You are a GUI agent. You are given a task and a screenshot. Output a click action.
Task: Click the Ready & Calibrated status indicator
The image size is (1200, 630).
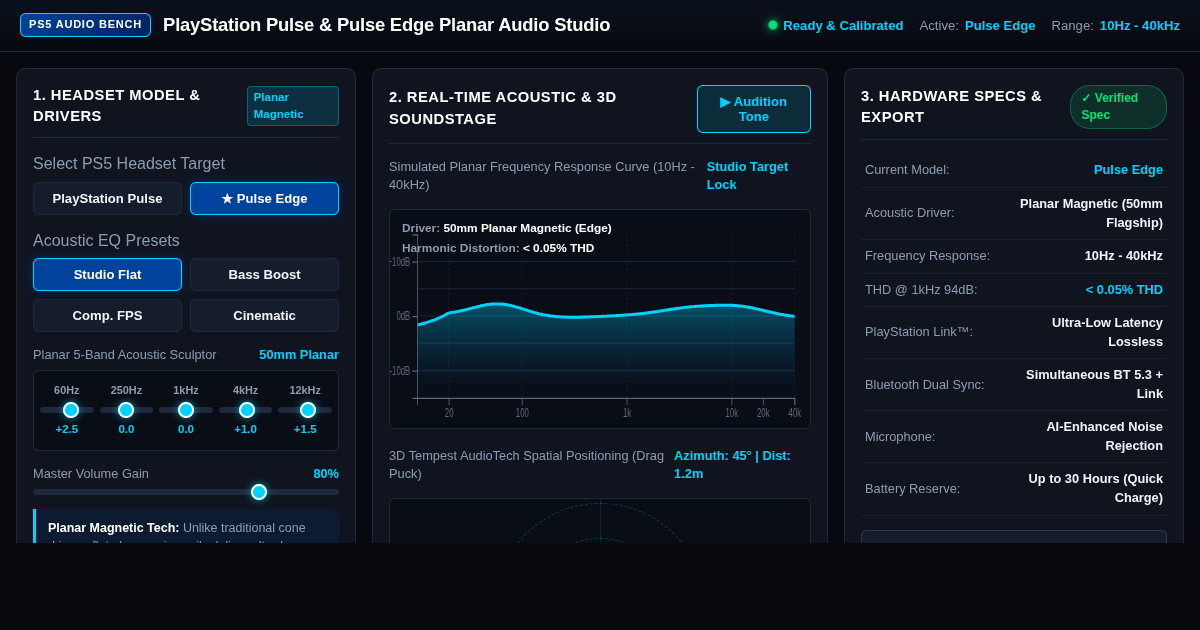(x=835, y=25)
